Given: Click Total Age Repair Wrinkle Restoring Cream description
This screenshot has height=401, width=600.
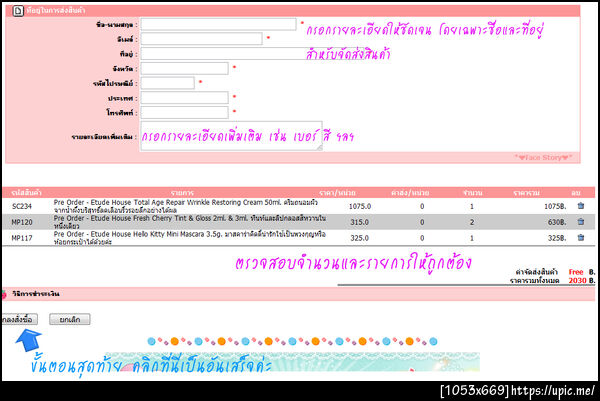Looking at the screenshot, I should tap(186, 206).
